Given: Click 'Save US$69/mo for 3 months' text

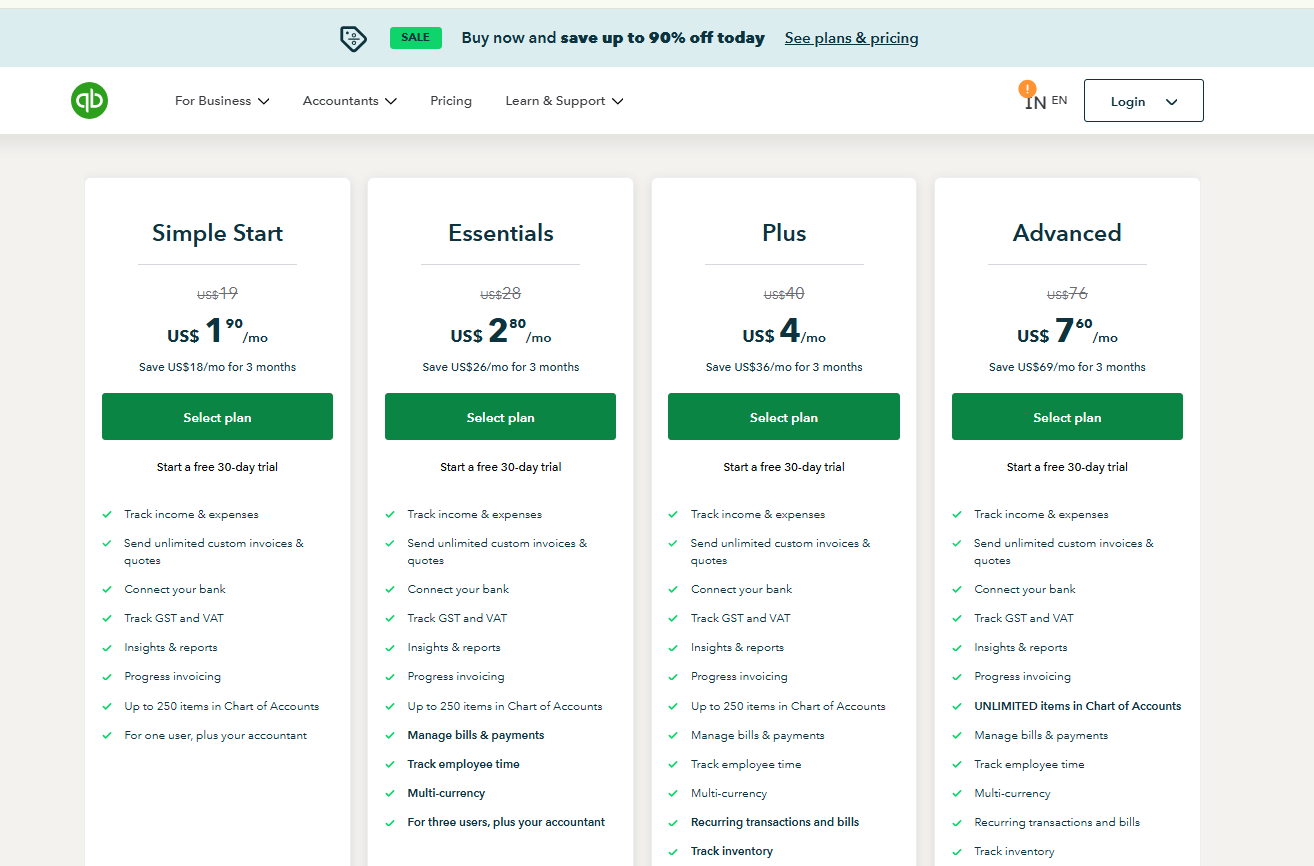Looking at the screenshot, I should 1067,367.
